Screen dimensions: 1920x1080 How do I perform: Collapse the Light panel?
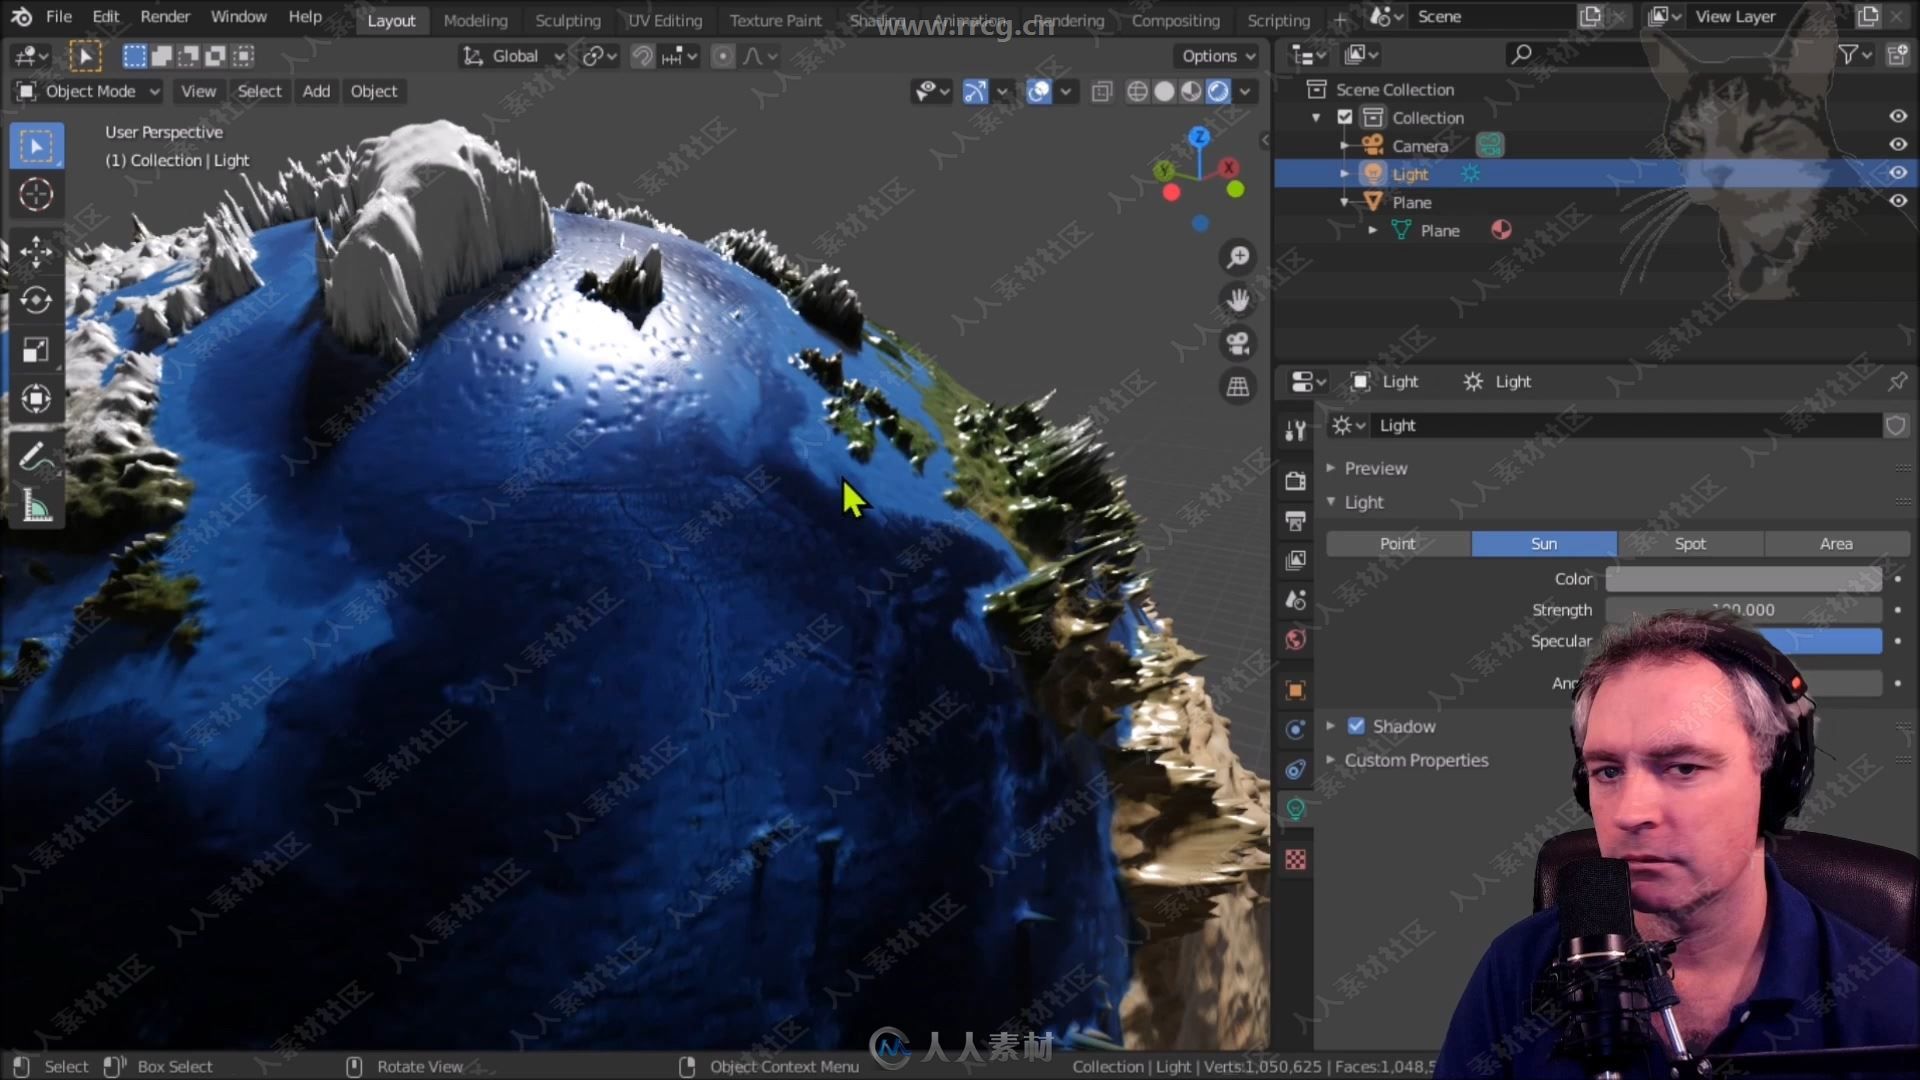click(x=1331, y=502)
